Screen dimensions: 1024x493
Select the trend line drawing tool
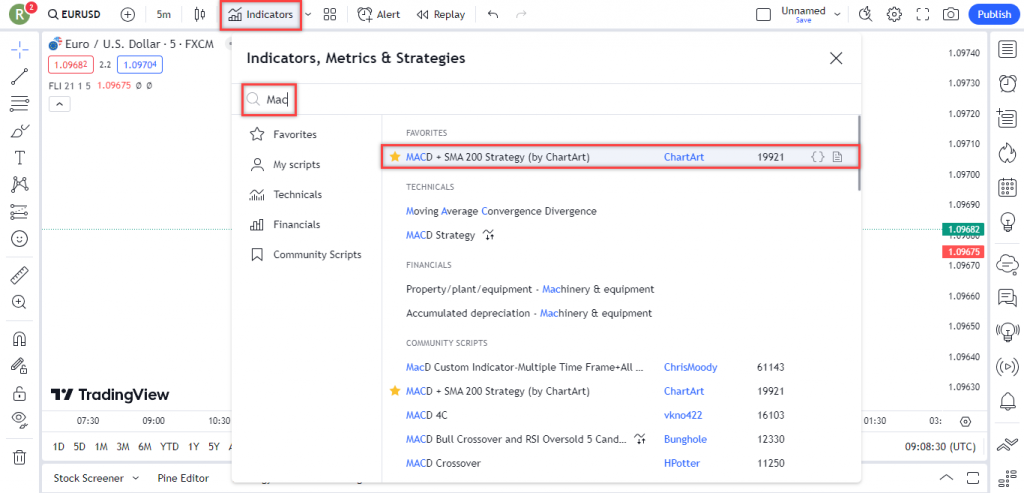(x=20, y=77)
